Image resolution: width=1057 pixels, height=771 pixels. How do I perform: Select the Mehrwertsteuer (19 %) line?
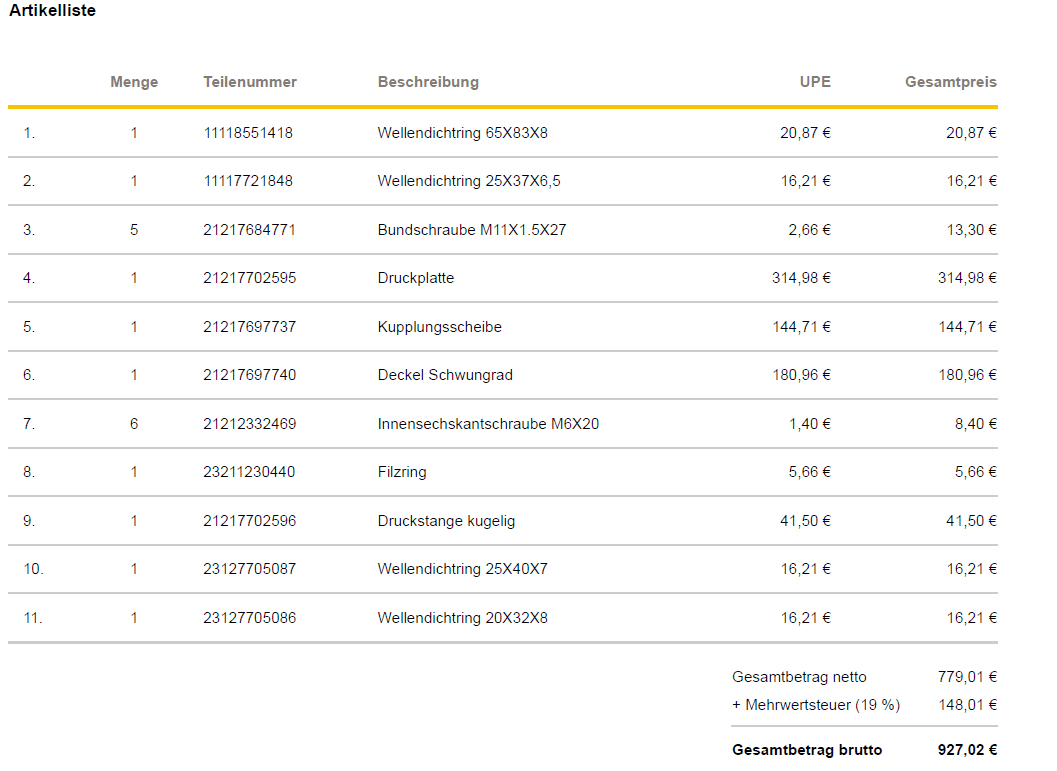click(816, 705)
